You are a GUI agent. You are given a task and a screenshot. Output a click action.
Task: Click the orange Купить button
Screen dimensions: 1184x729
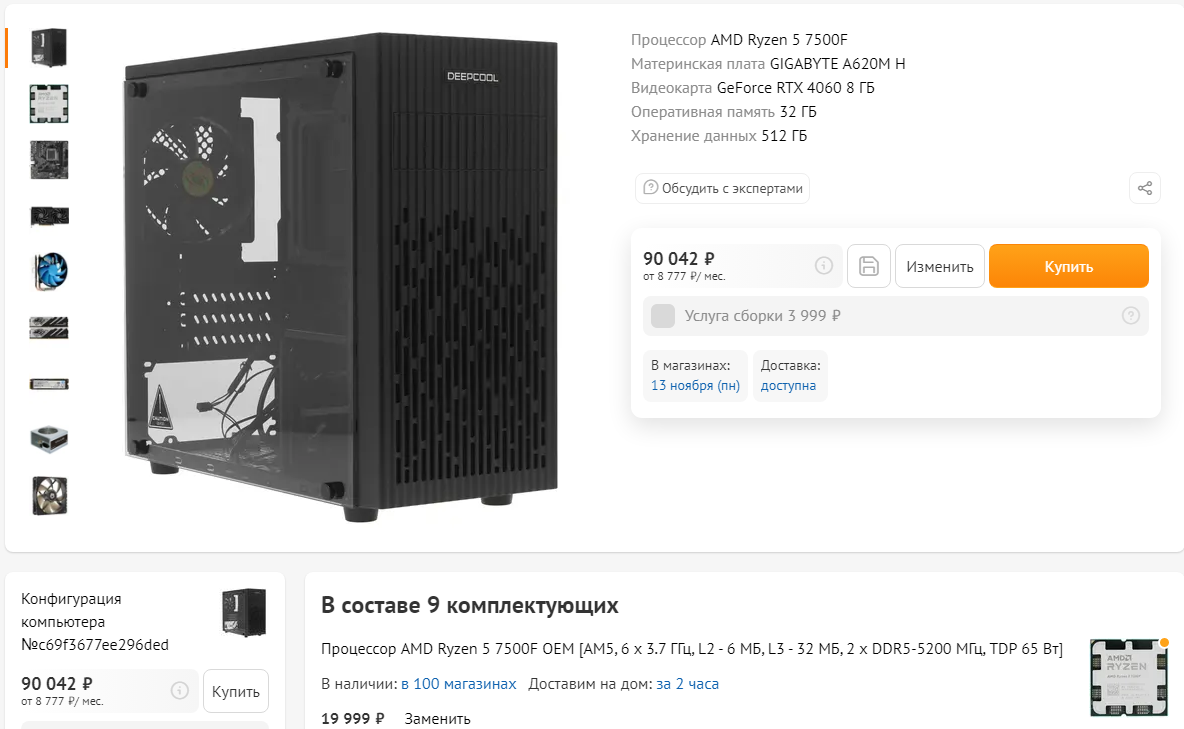[x=1068, y=266]
